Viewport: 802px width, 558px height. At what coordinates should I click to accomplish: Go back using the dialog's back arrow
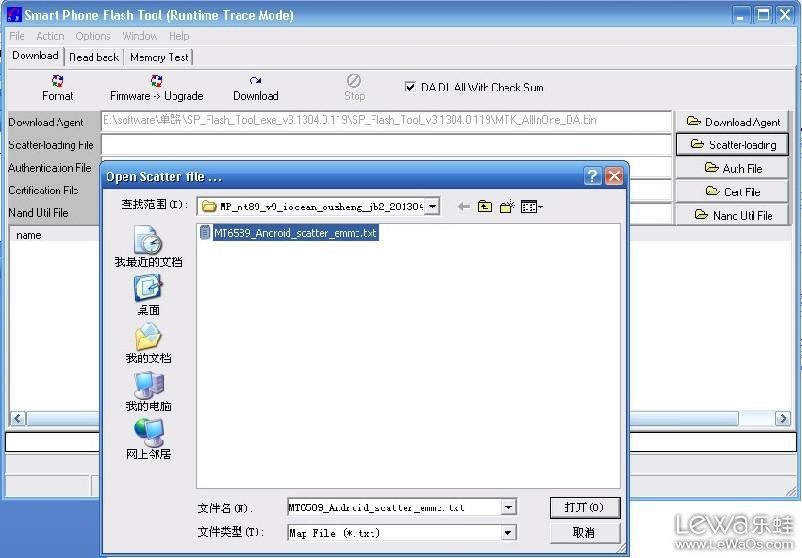coord(463,207)
